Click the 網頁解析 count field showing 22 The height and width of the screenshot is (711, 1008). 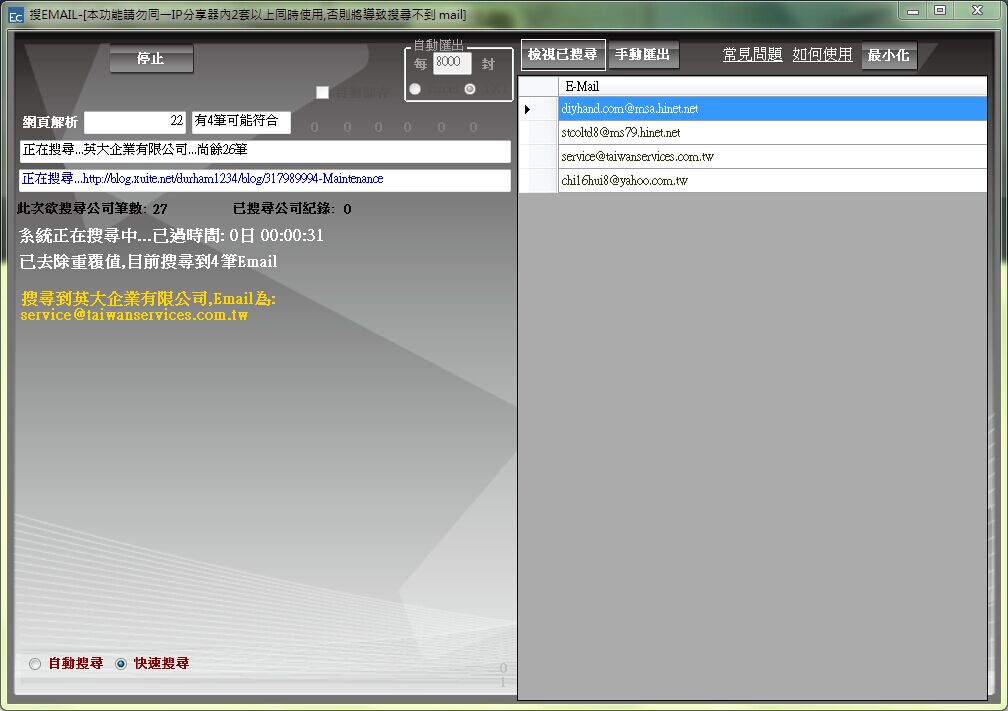click(135, 122)
